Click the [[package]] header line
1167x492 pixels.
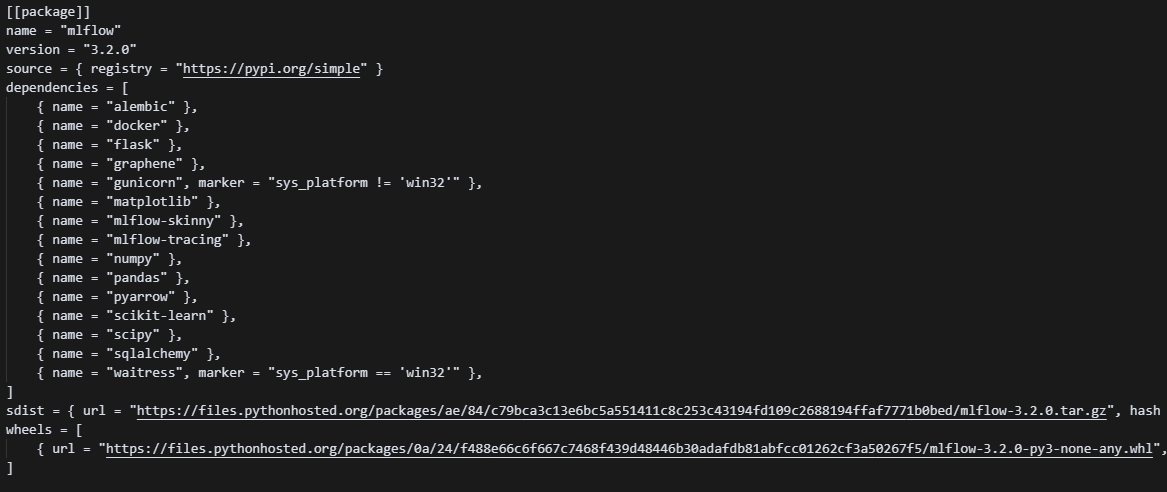point(48,12)
